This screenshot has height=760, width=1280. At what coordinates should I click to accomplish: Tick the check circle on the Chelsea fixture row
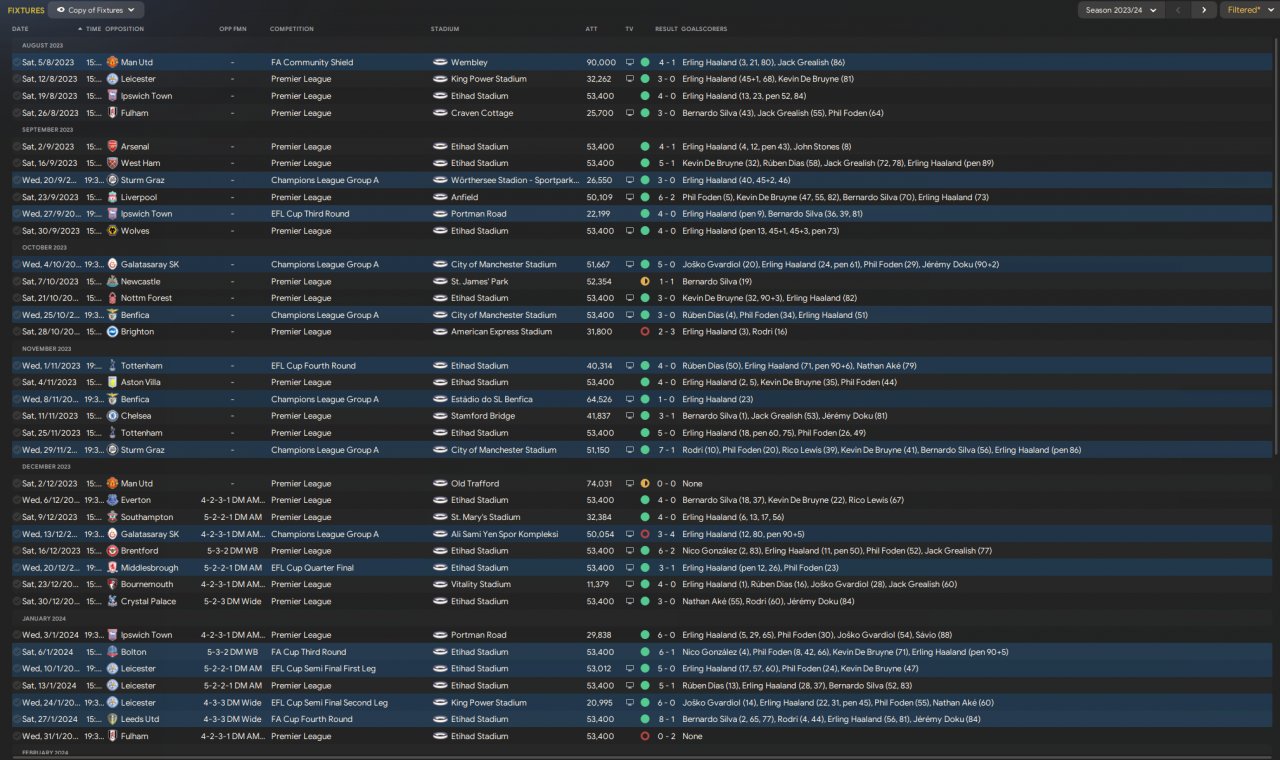pyautogui.click(x=16, y=416)
